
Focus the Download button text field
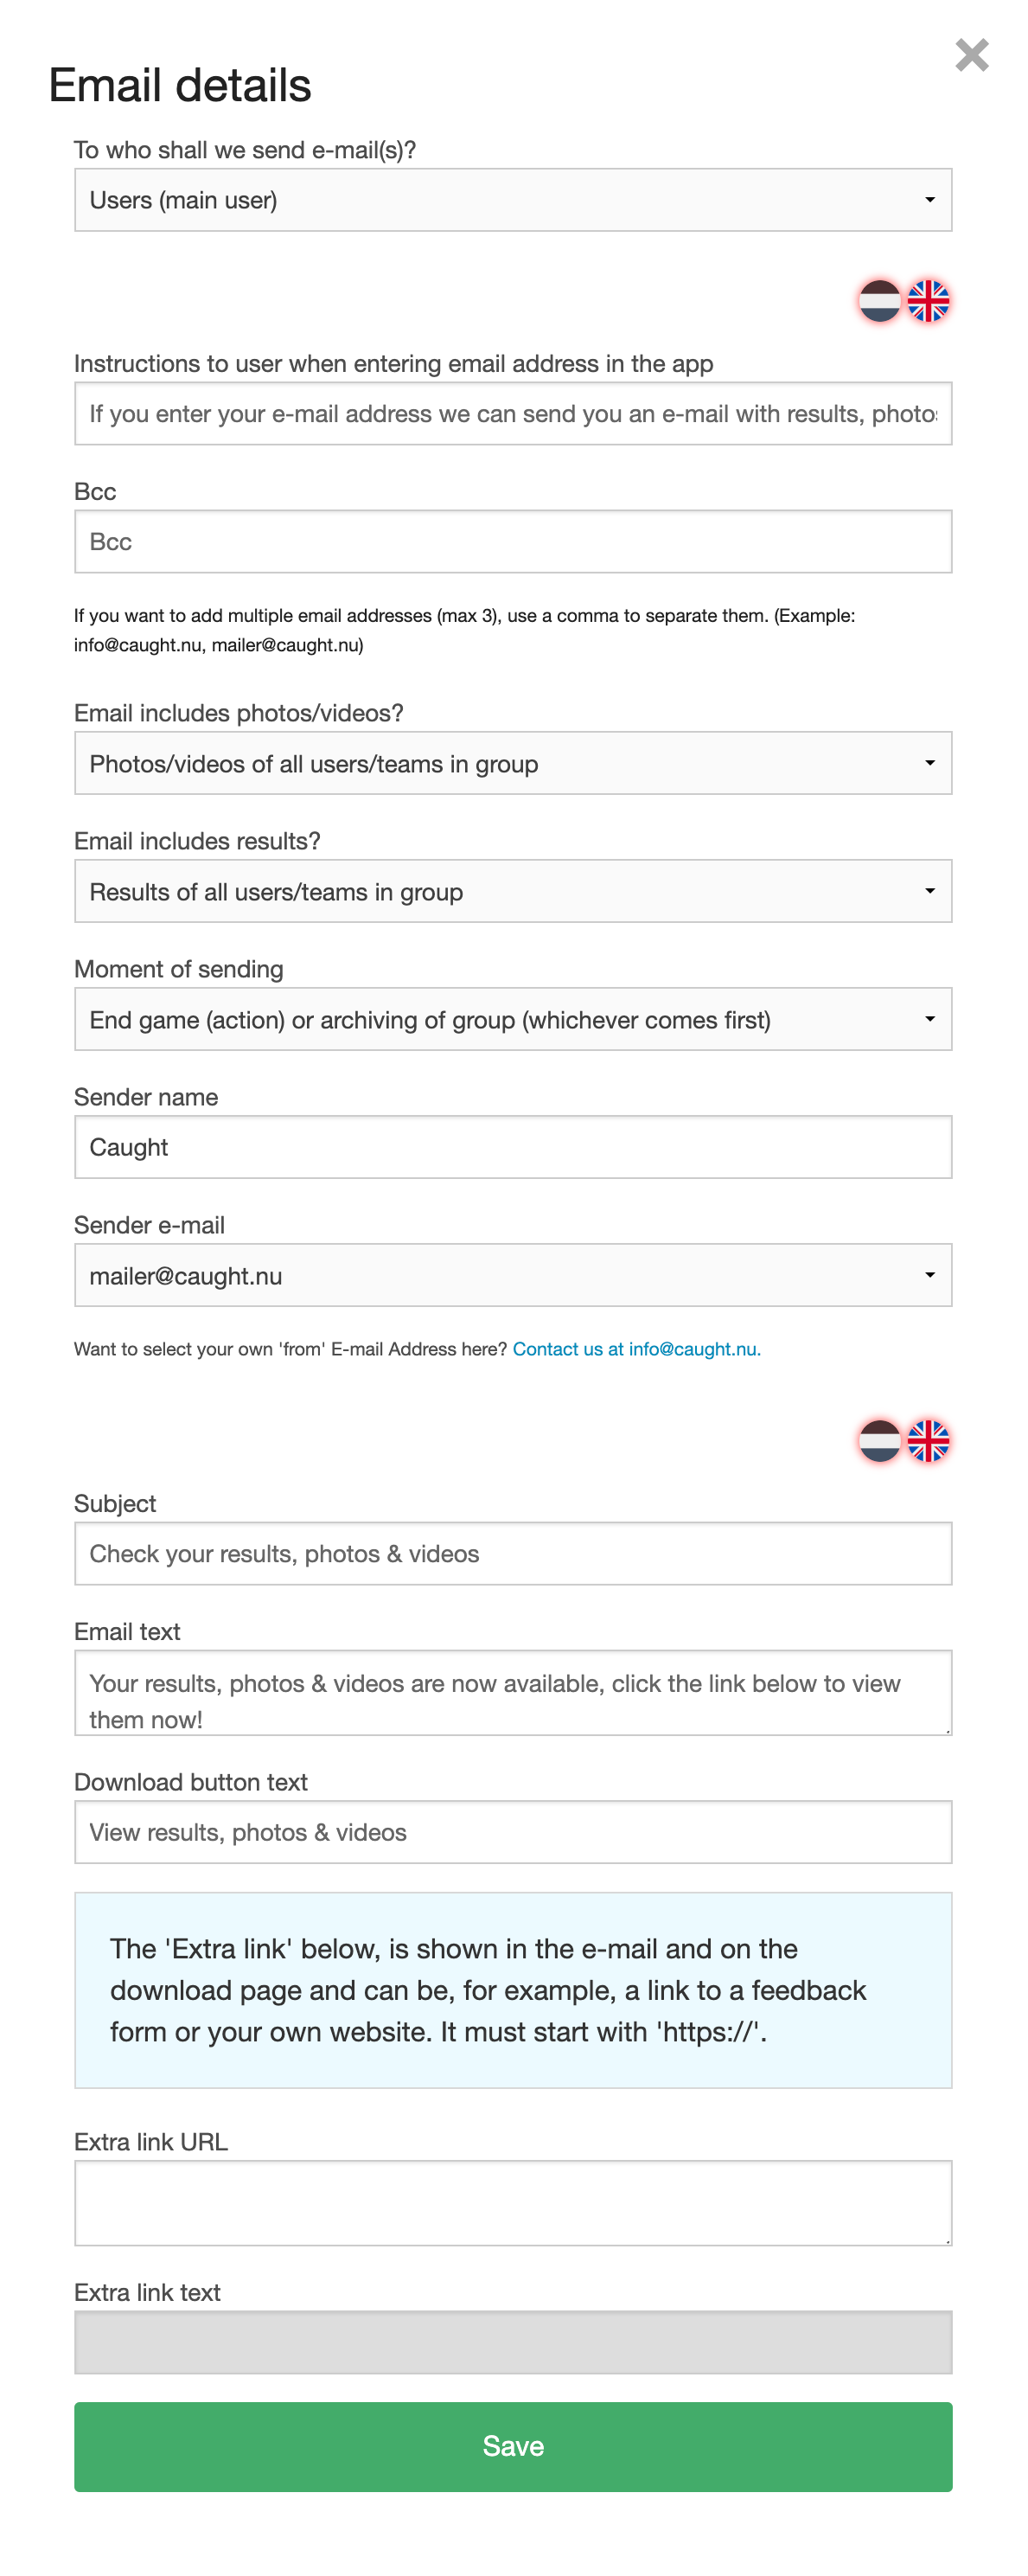[x=513, y=1832]
